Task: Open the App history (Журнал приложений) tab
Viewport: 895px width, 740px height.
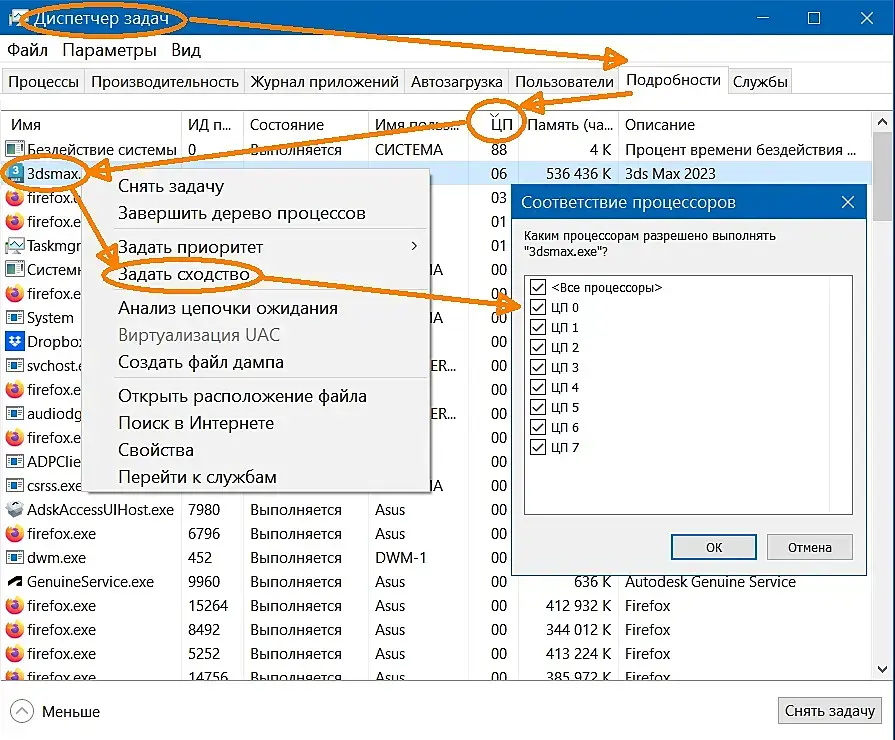Action: click(325, 82)
